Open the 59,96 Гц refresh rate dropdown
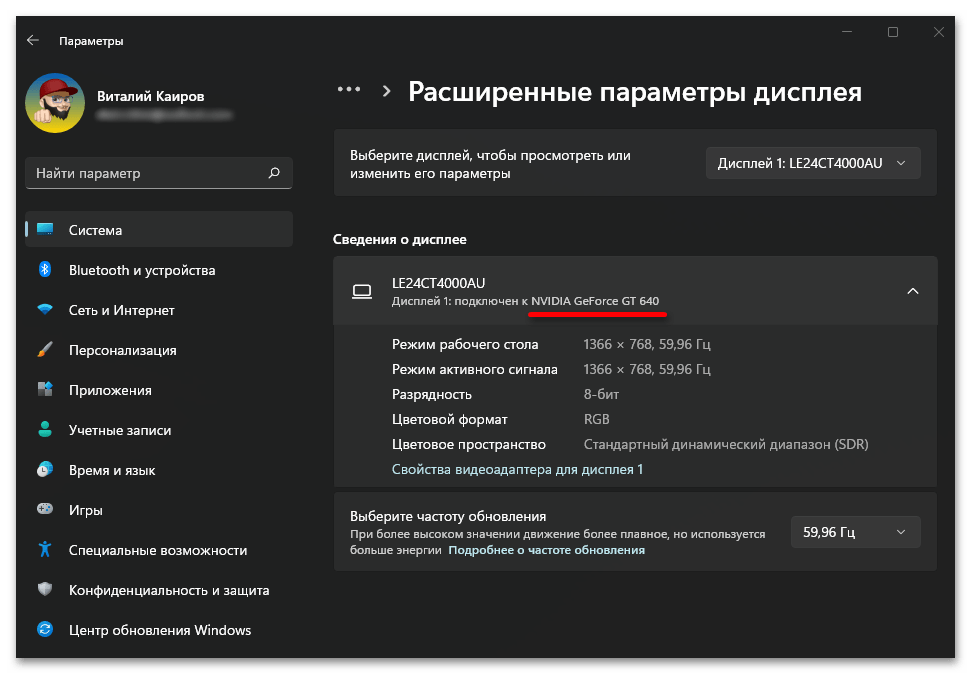 pos(855,532)
